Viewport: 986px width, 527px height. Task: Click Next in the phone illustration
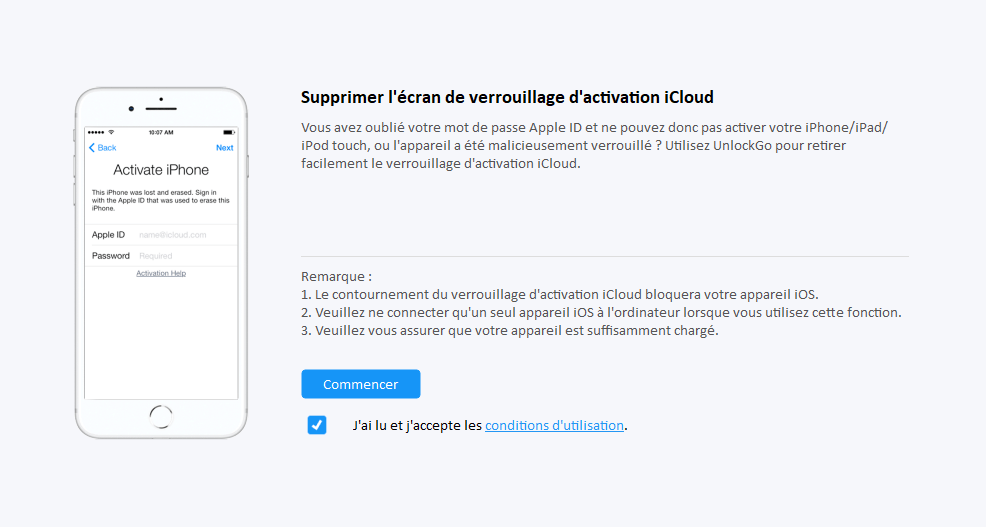(225, 148)
